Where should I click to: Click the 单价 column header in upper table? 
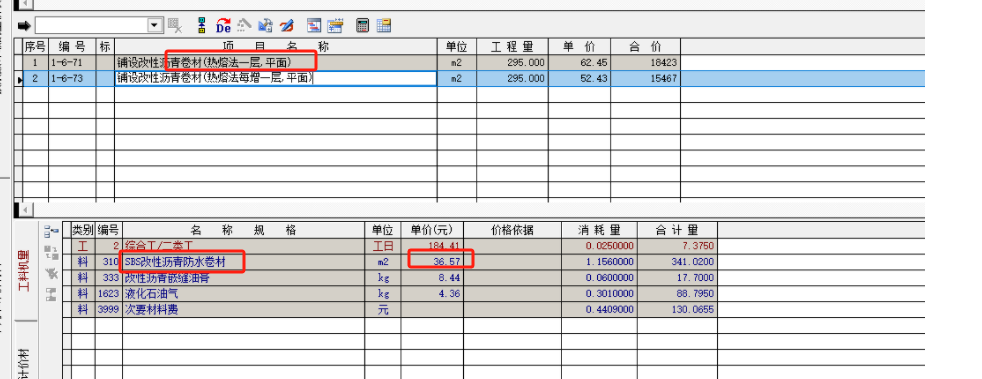pyautogui.click(x=579, y=46)
